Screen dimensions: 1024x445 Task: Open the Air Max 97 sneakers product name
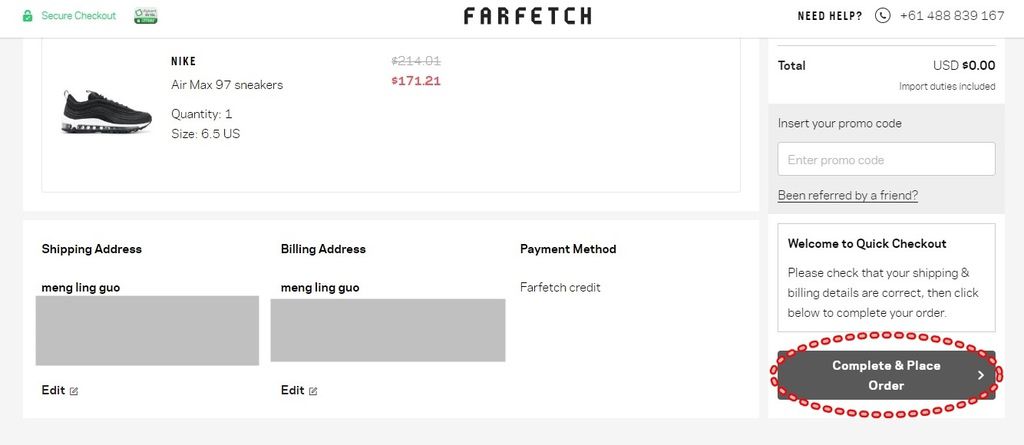227,85
